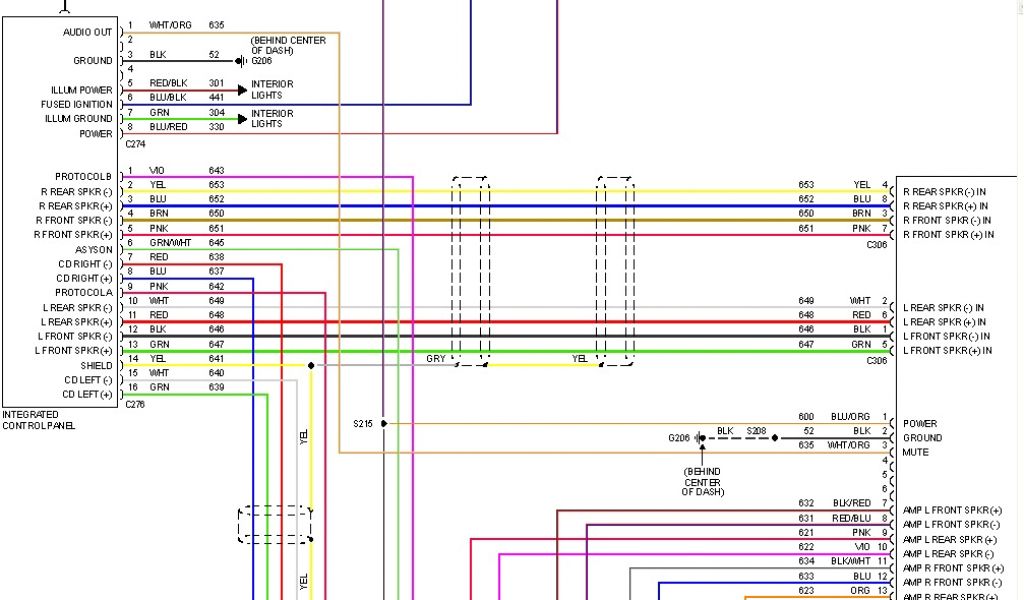
Task: Select the C276 connector label
Action: pyautogui.click(x=135, y=404)
